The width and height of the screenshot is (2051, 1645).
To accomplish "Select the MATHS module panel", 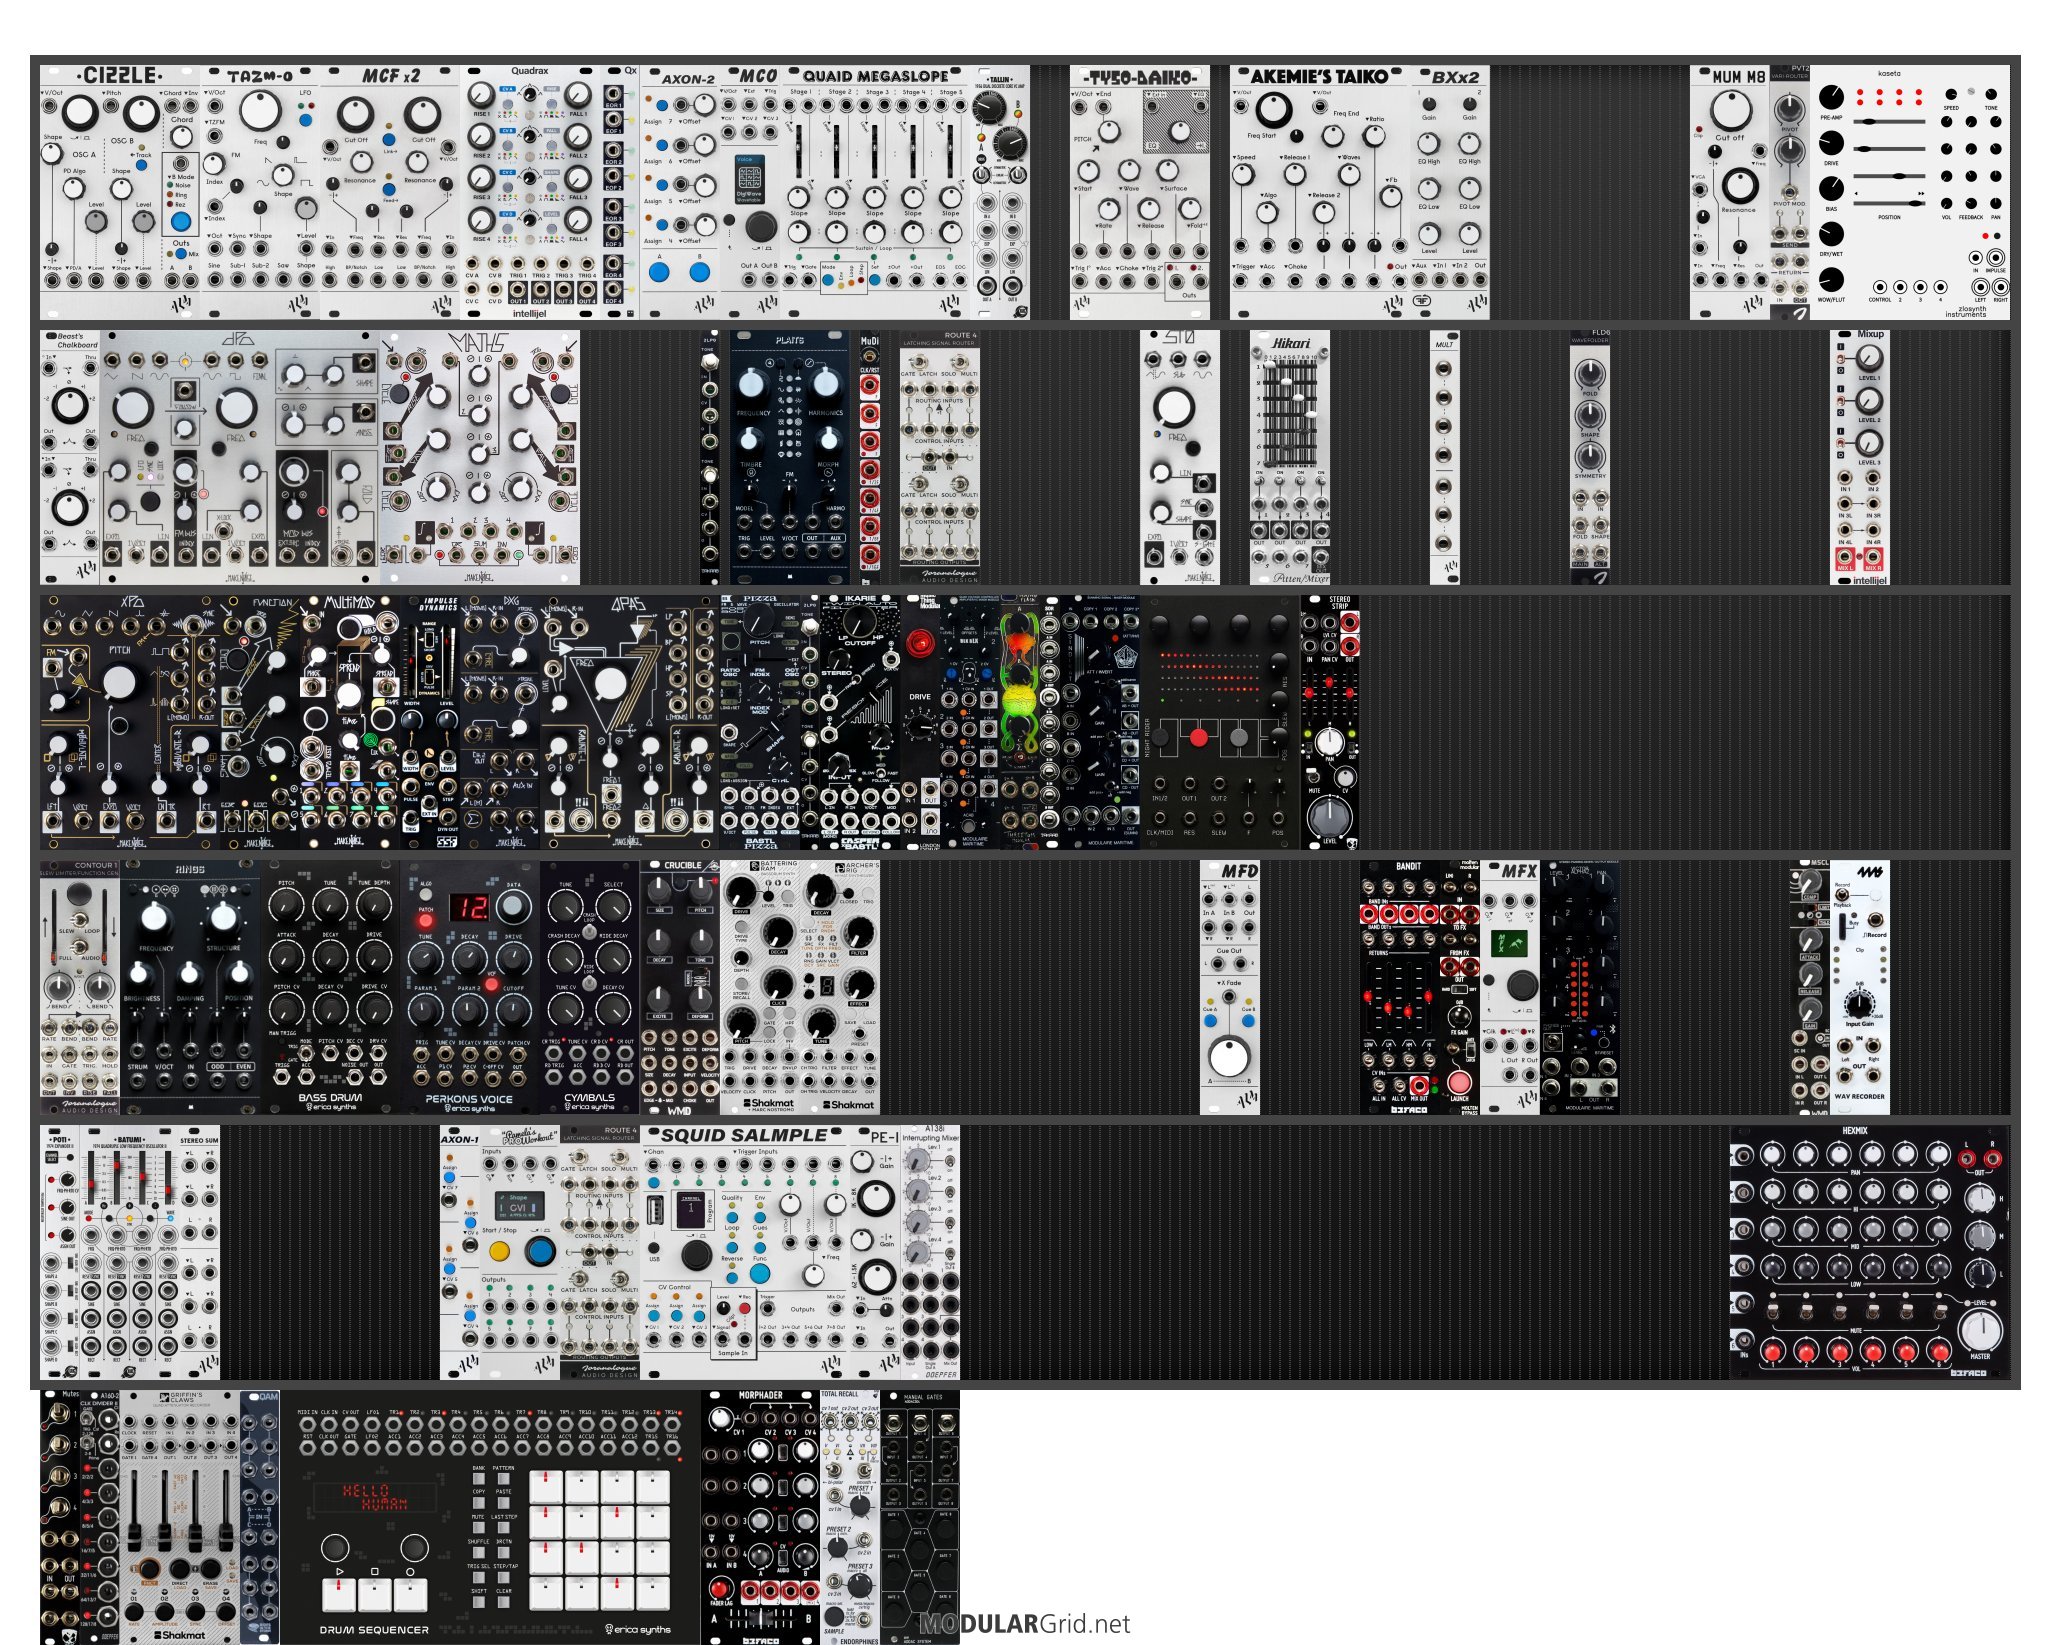I will (480, 458).
